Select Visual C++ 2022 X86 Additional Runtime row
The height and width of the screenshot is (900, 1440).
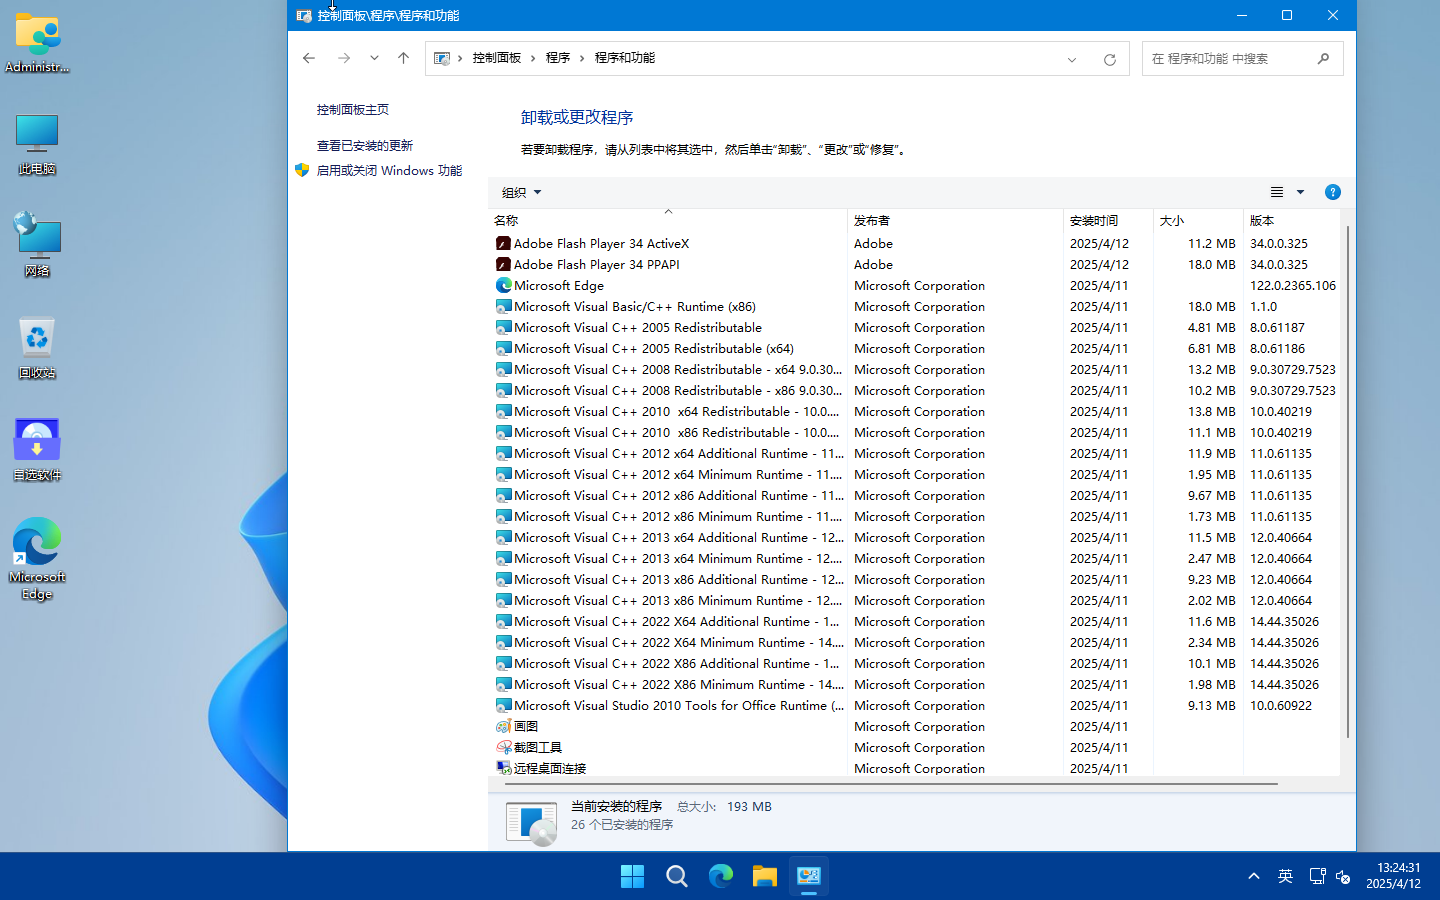point(914,664)
